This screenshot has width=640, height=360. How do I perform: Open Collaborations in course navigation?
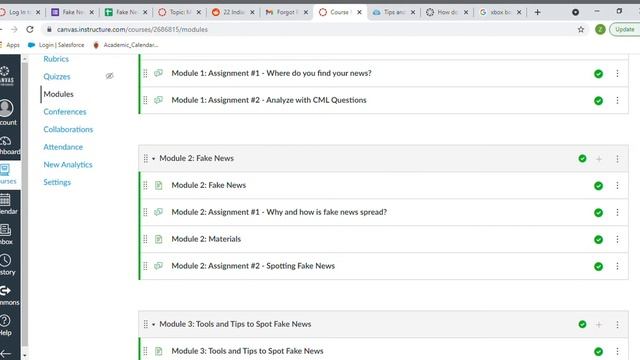68,129
